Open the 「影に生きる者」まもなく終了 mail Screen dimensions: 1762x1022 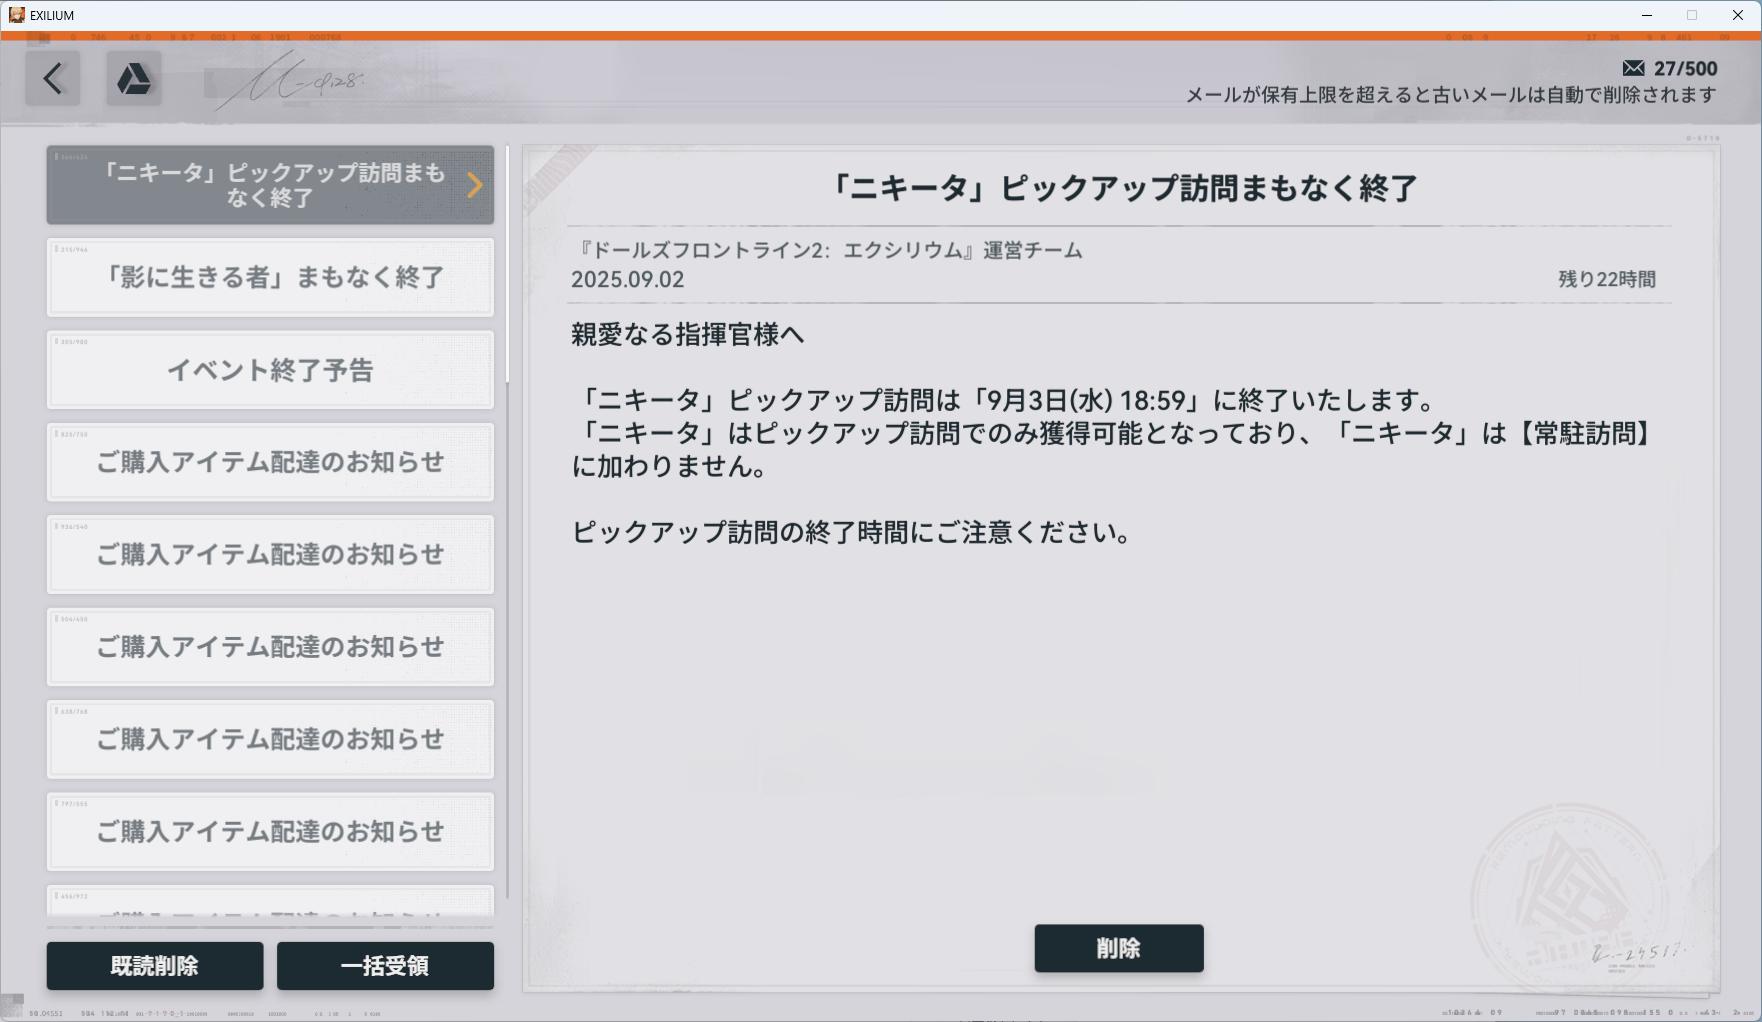click(270, 277)
